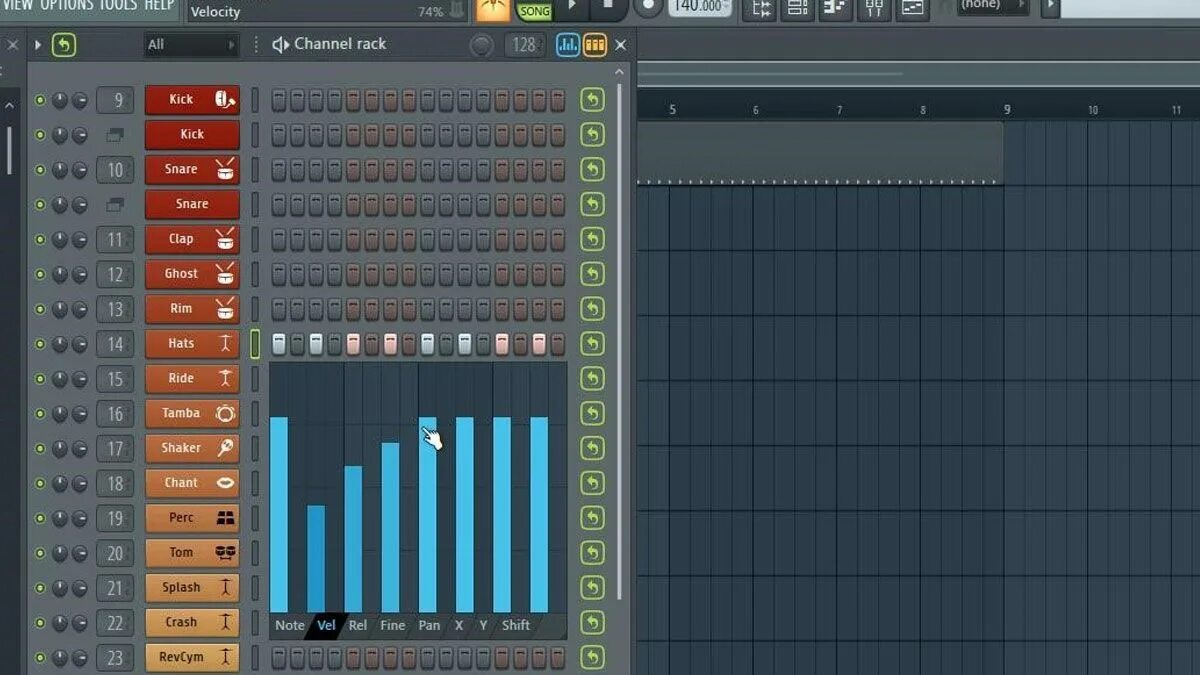Viewport: 1200px width, 675px height.
Task: Open the Ghost channel button
Action: [192, 274]
